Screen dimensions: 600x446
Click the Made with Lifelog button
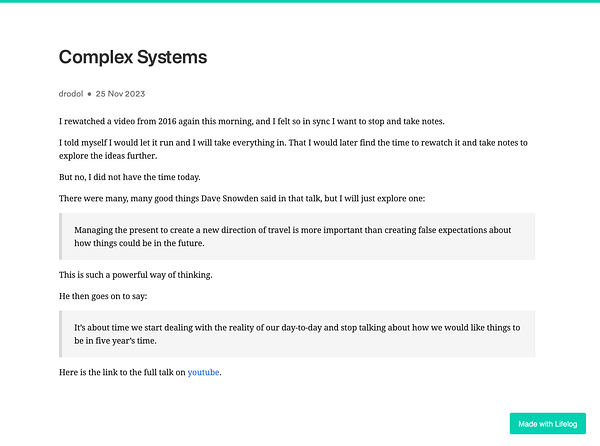(x=548, y=423)
